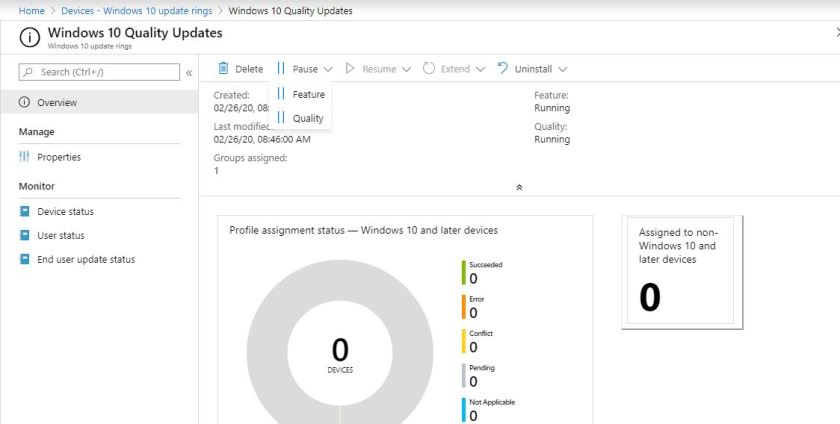
Task: Click the Properties sliders icon in sidebar
Action: [24, 157]
